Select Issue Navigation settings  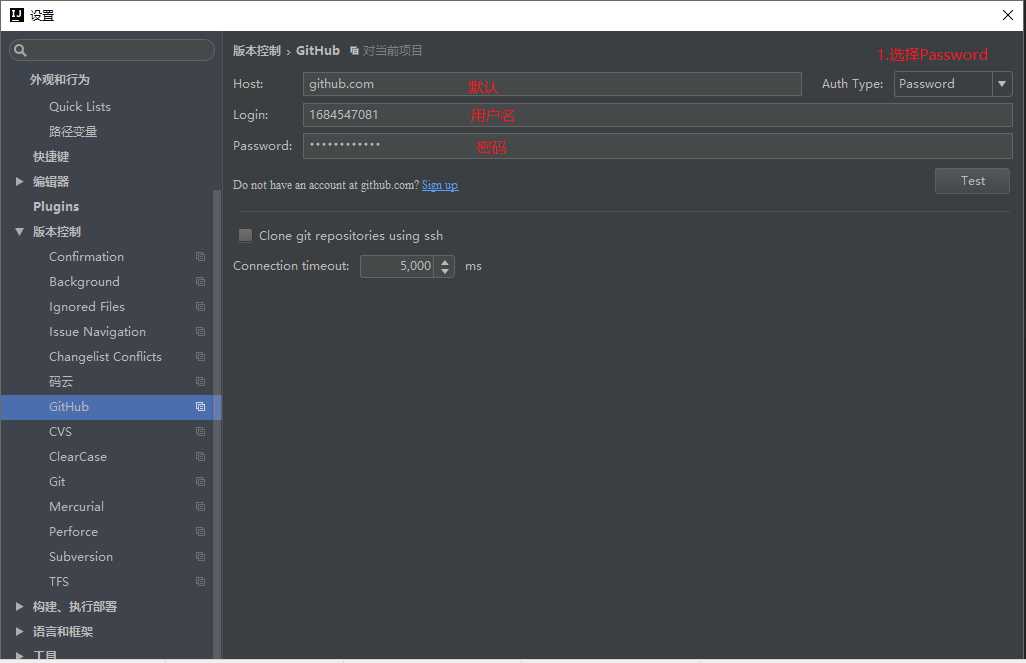[97, 332]
